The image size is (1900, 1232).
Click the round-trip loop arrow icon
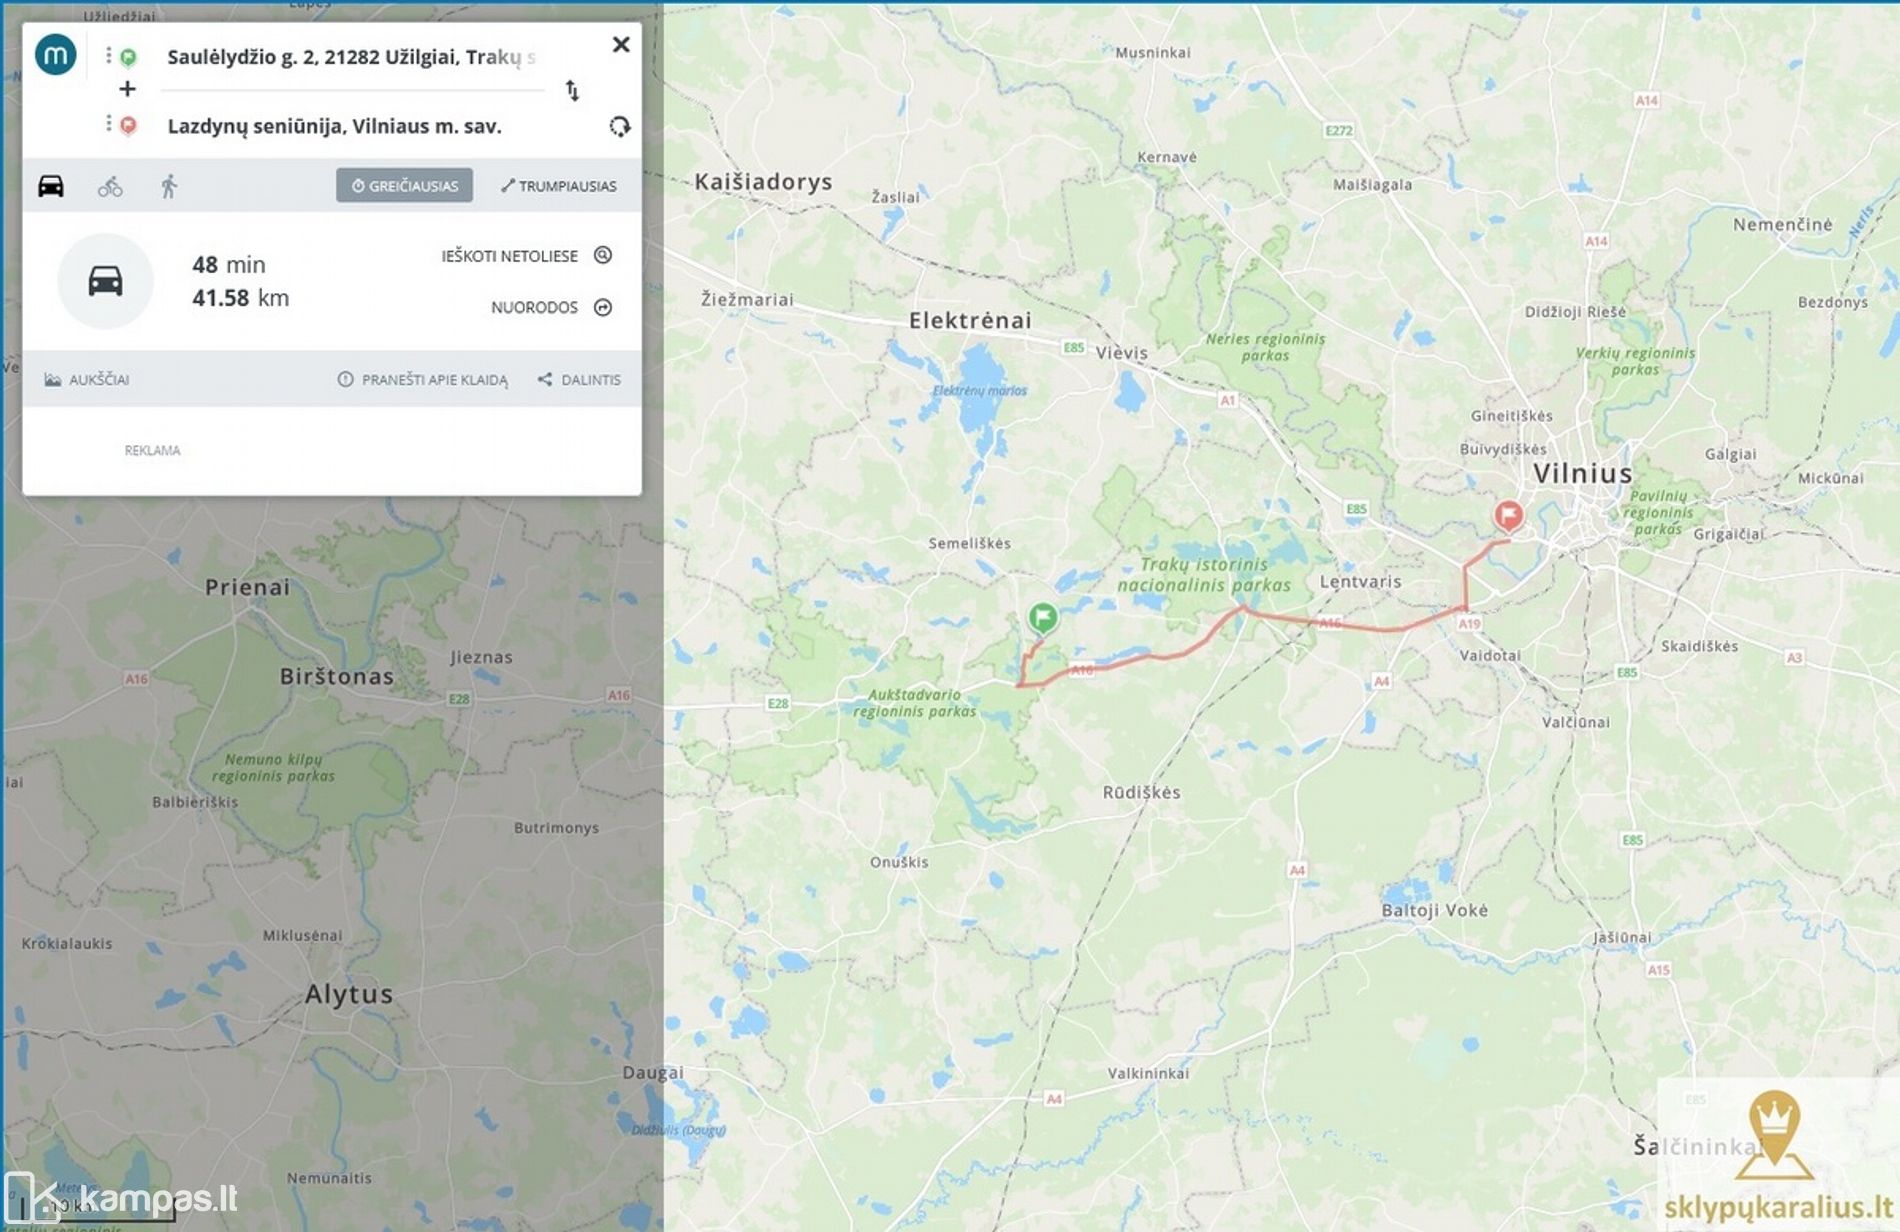point(620,127)
